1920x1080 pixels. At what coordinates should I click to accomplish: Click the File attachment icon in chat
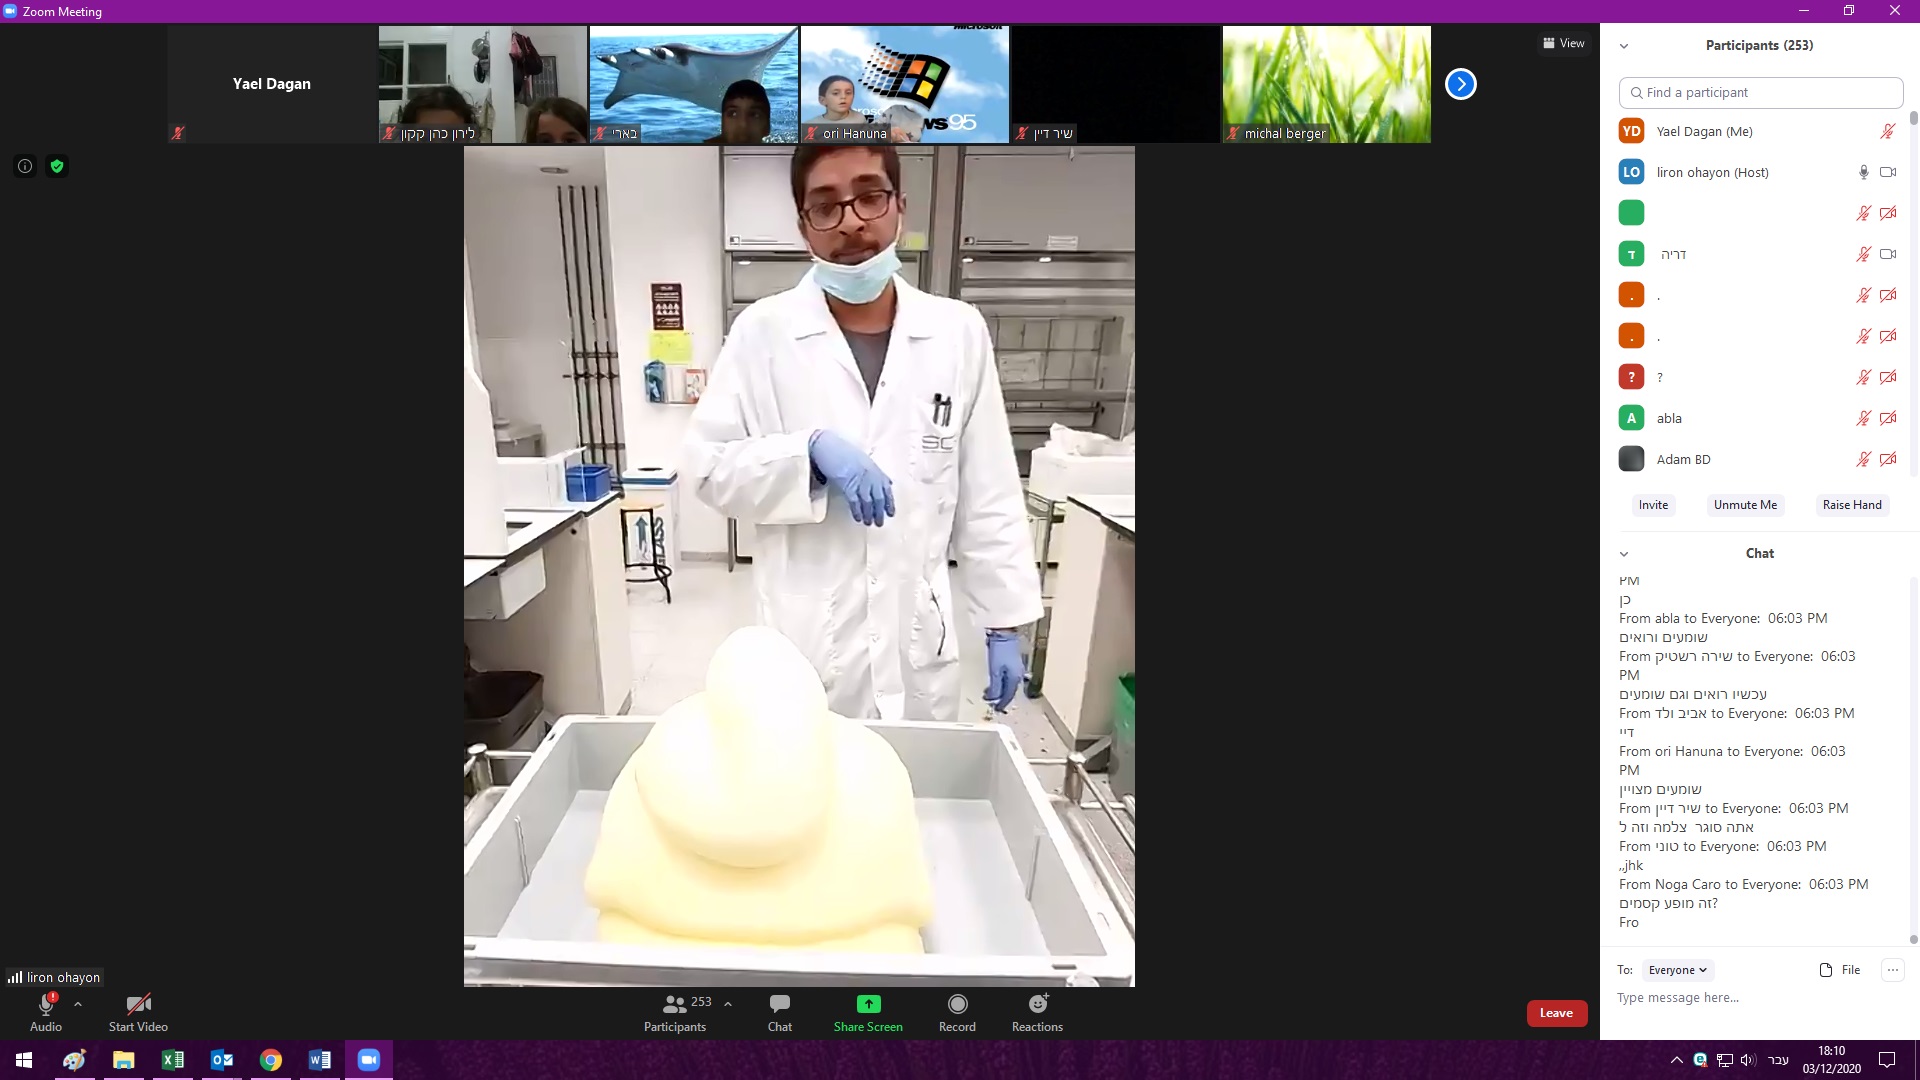1826,970
